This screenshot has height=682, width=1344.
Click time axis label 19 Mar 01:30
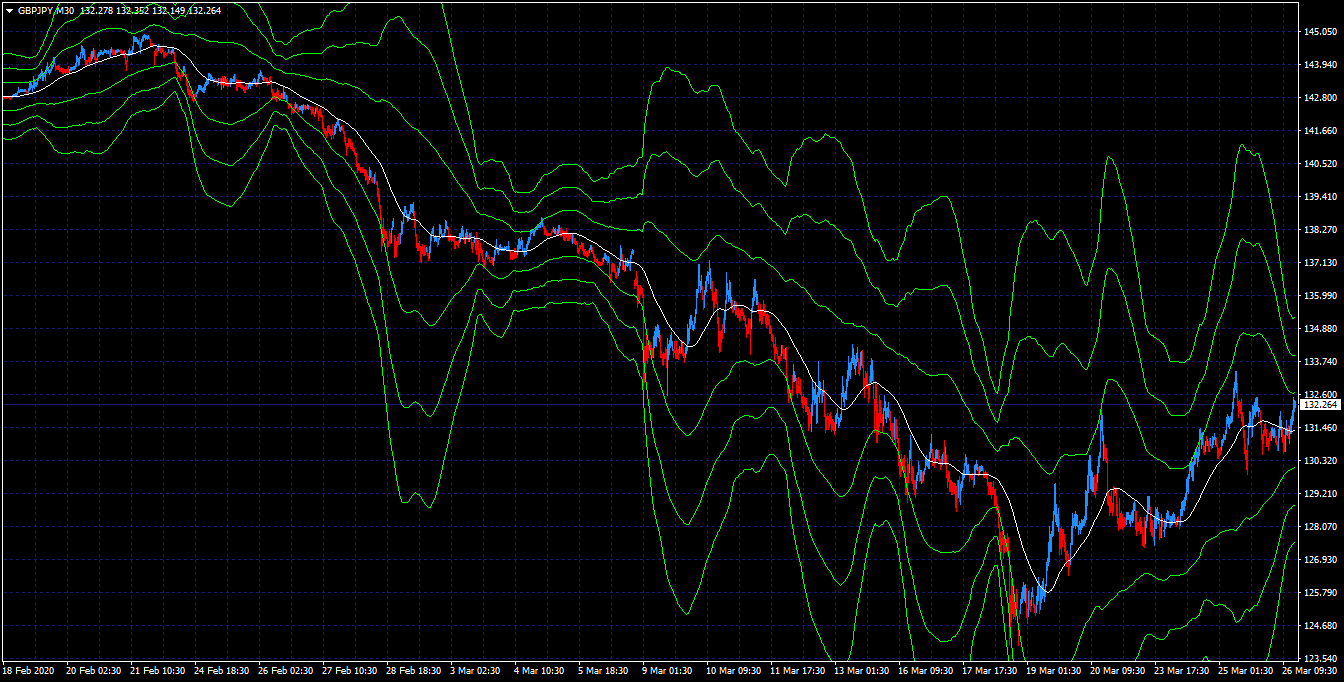[x=1054, y=671]
